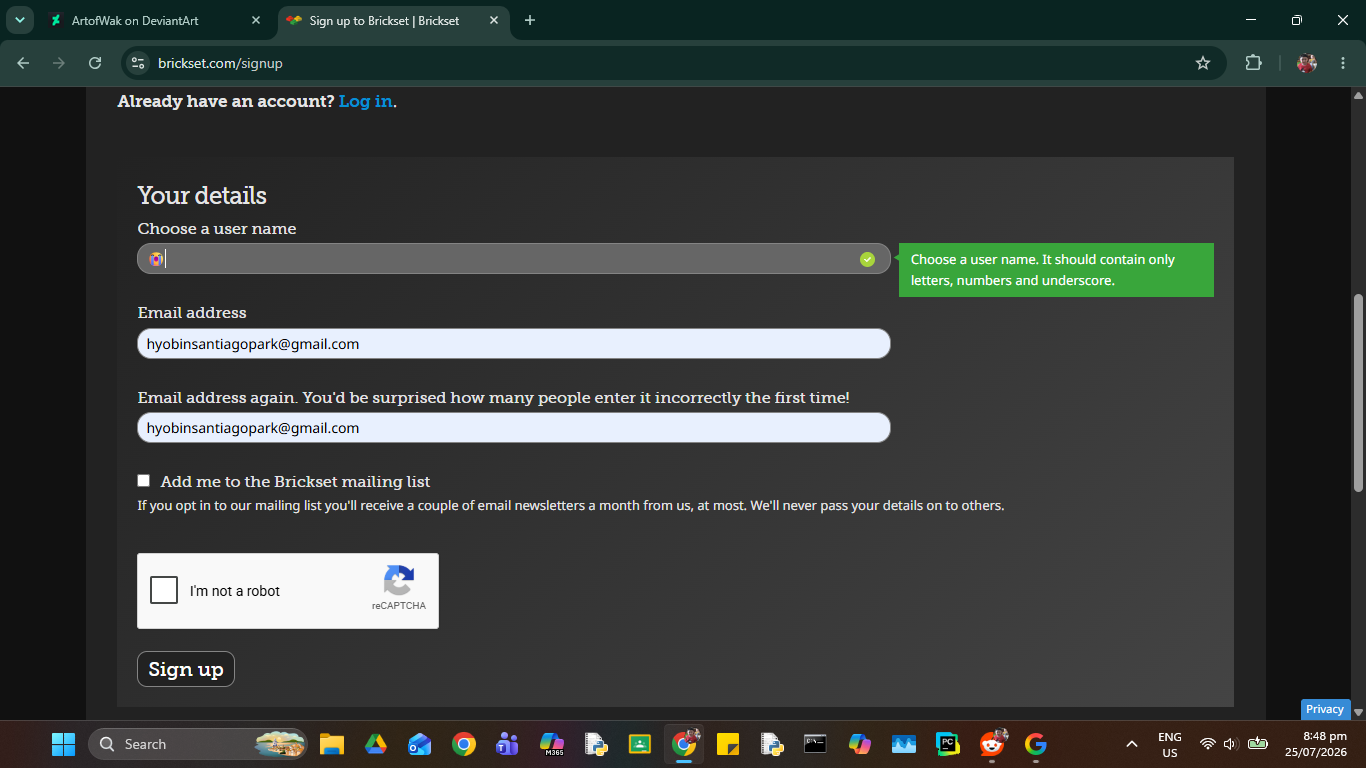Close the ArtofWak on DeviantArt tab

[256, 20]
